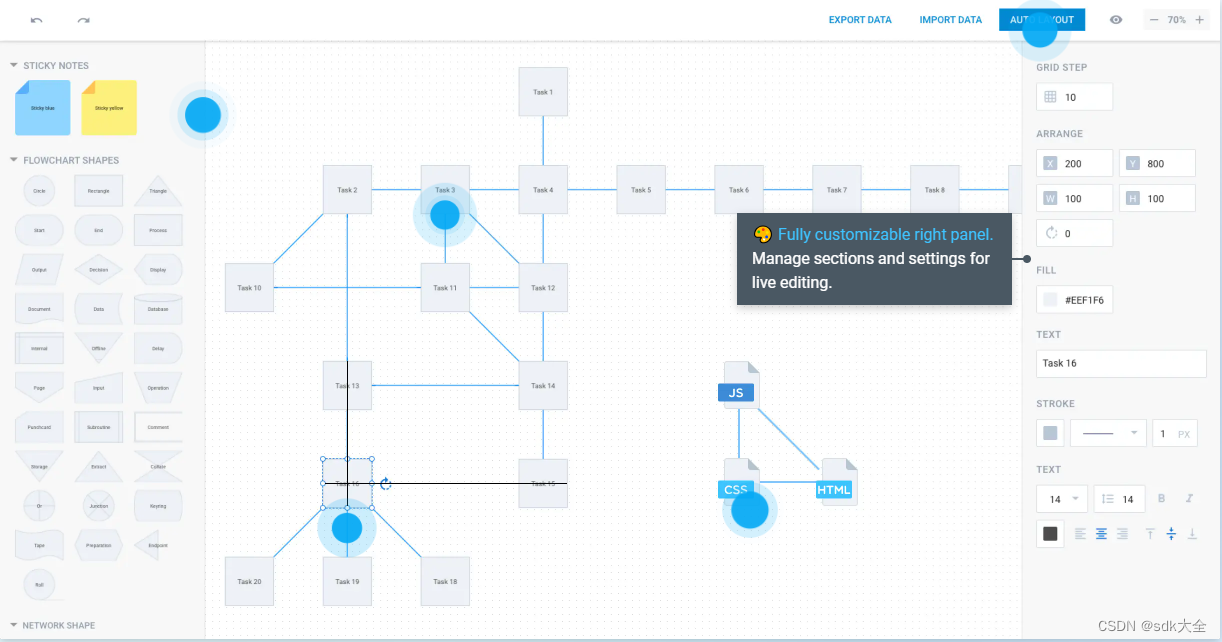Select the Junction shape in the shapes panel
The width and height of the screenshot is (1222, 642).
[x=98, y=505]
